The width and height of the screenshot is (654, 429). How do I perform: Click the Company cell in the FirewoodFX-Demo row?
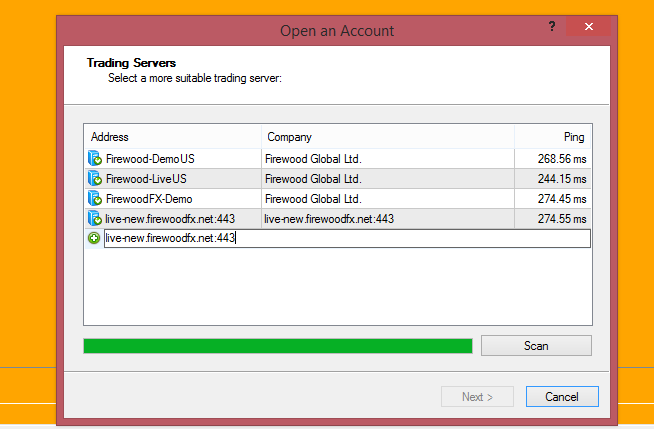(312, 198)
